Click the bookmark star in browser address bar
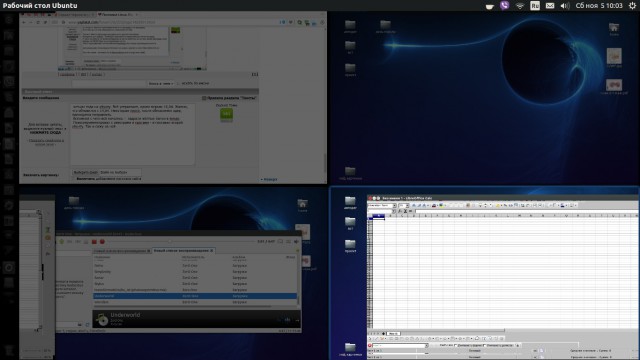This screenshot has width=640, height=360. point(290,22)
